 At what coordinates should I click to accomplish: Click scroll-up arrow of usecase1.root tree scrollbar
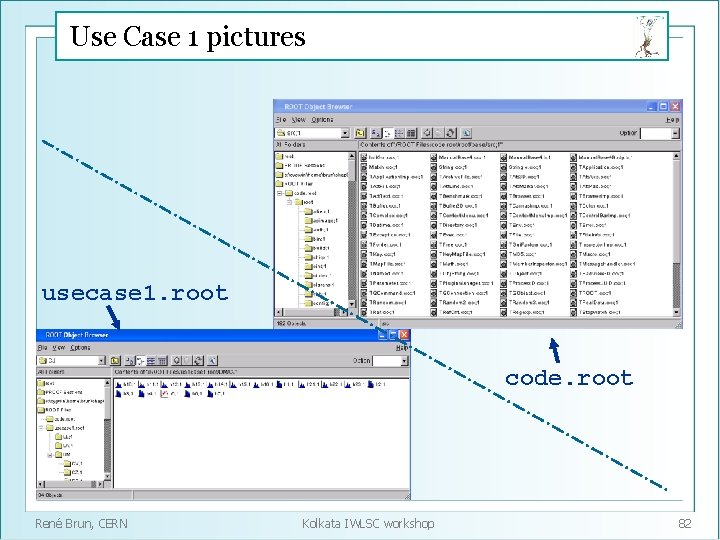[107, 383]
